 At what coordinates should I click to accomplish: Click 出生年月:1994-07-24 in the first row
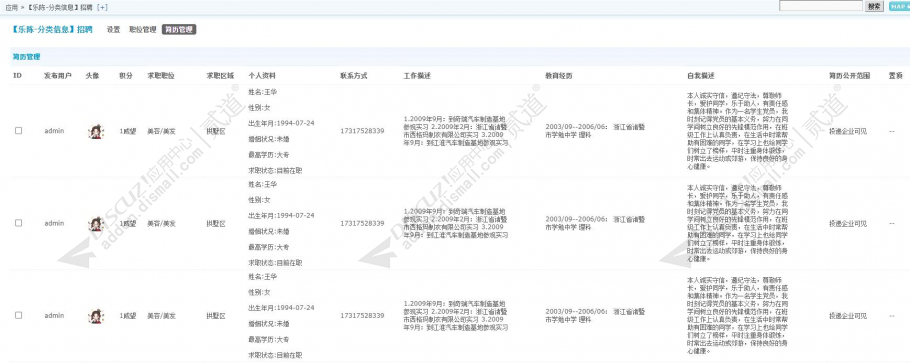281,123
